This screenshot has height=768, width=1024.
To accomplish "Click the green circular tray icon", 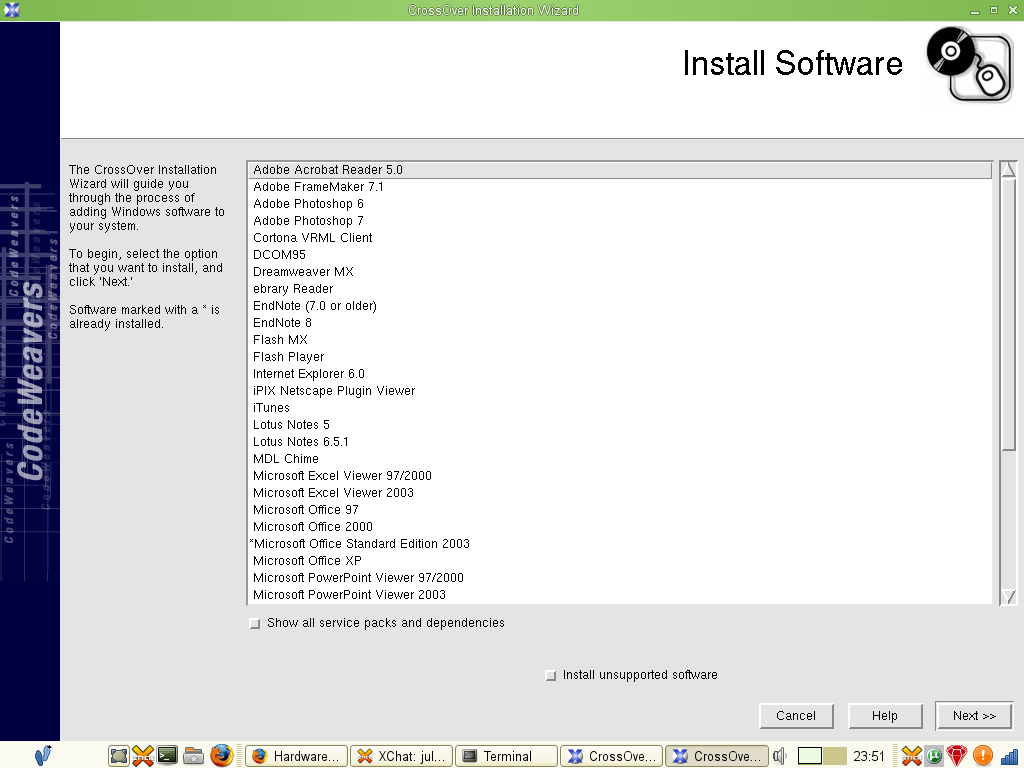I will coord(934,756).
